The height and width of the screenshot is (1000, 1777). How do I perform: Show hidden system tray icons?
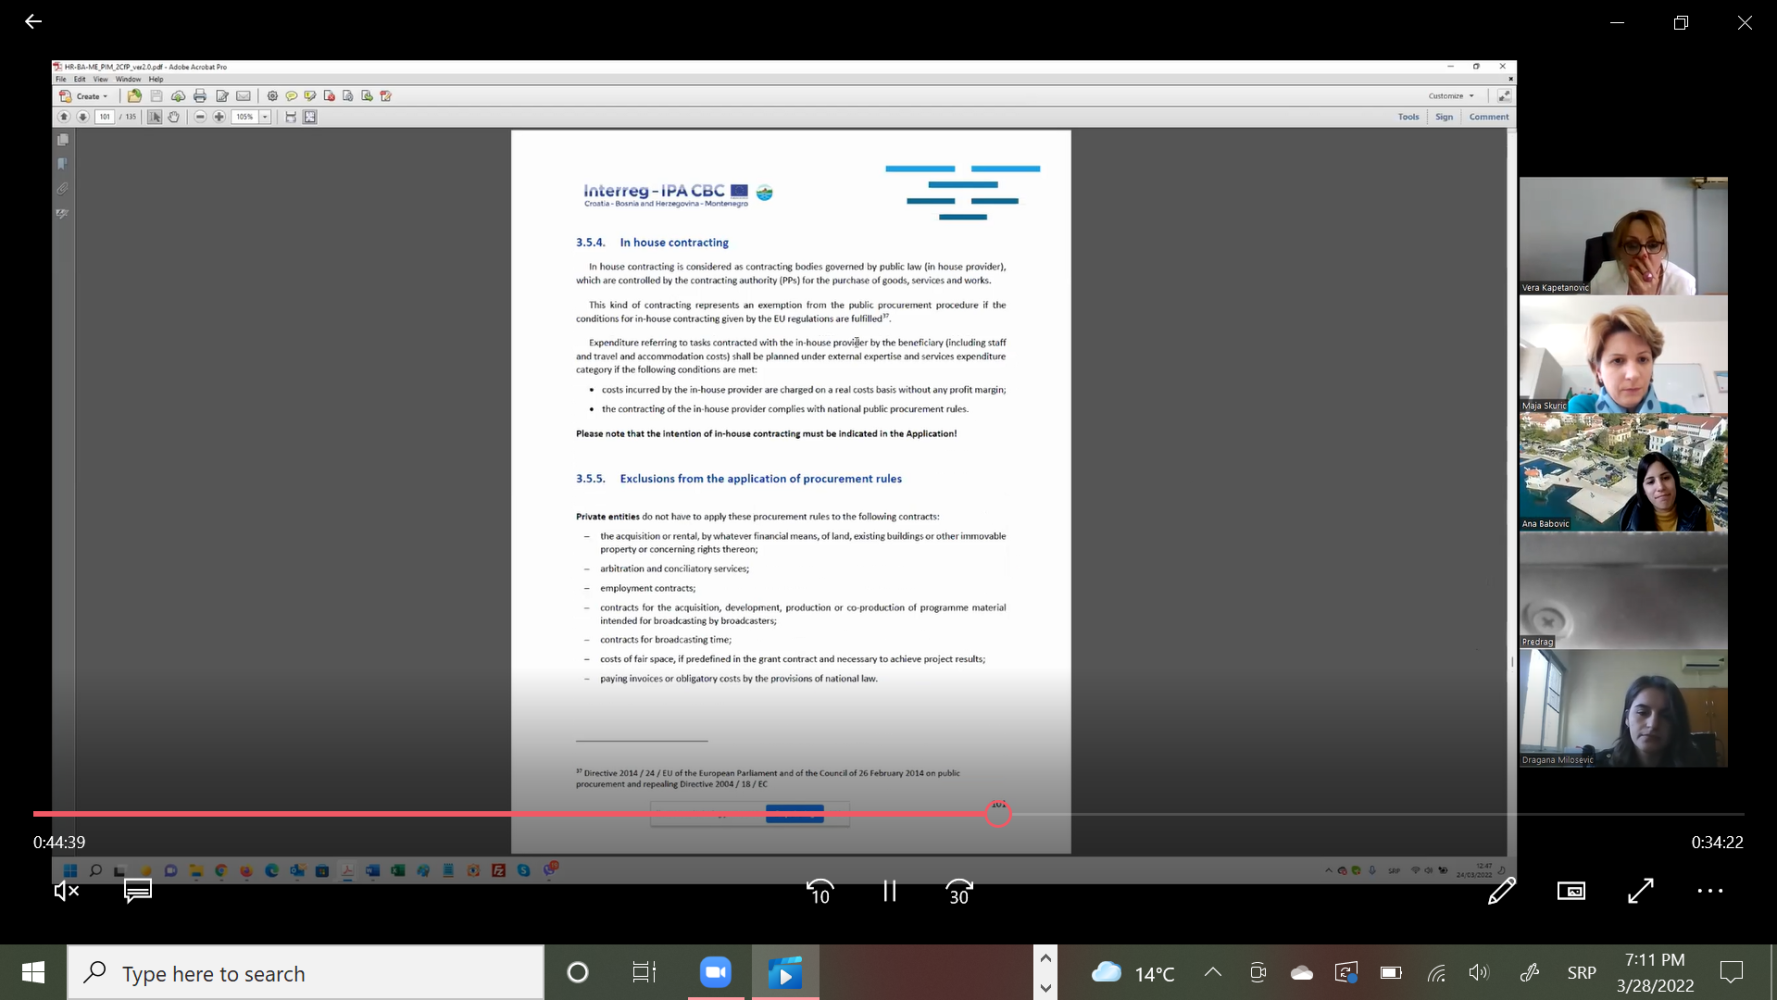[x=1212, y=972]
